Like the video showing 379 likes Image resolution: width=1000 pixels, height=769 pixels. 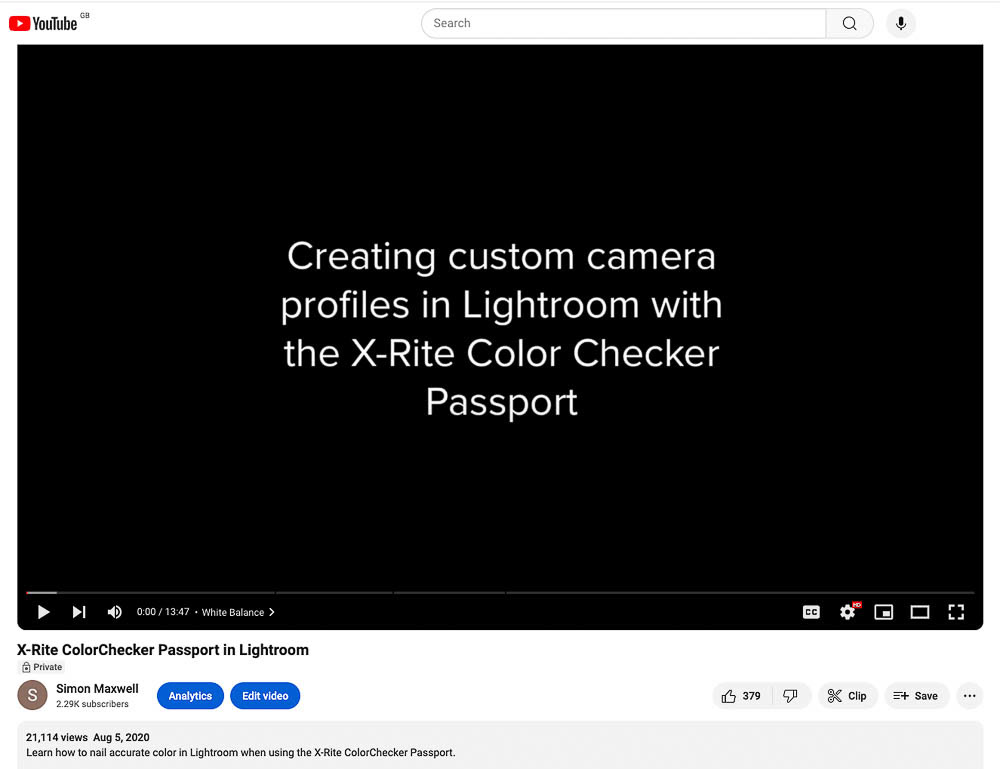[741, 696]
